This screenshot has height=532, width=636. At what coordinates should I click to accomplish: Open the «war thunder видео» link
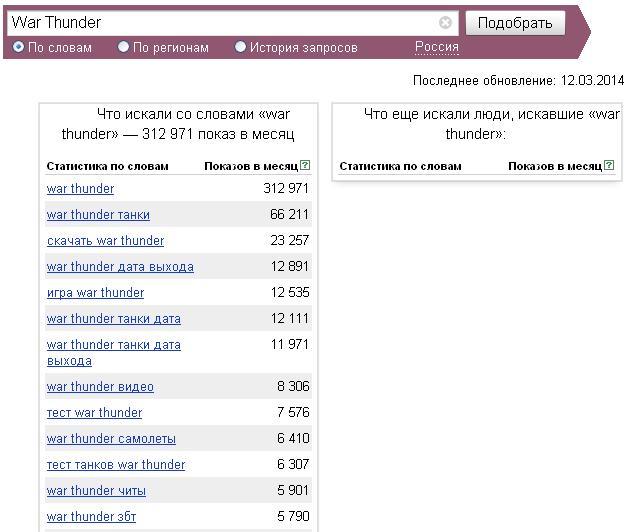pos(100,387)
